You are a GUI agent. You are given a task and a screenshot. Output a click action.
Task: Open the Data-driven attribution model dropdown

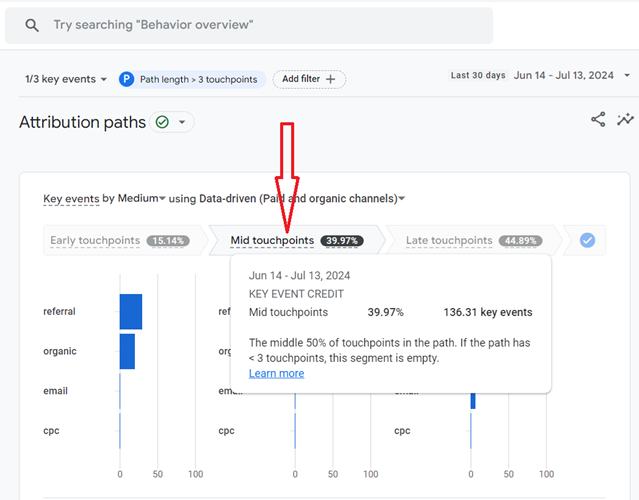pos(302,198)
